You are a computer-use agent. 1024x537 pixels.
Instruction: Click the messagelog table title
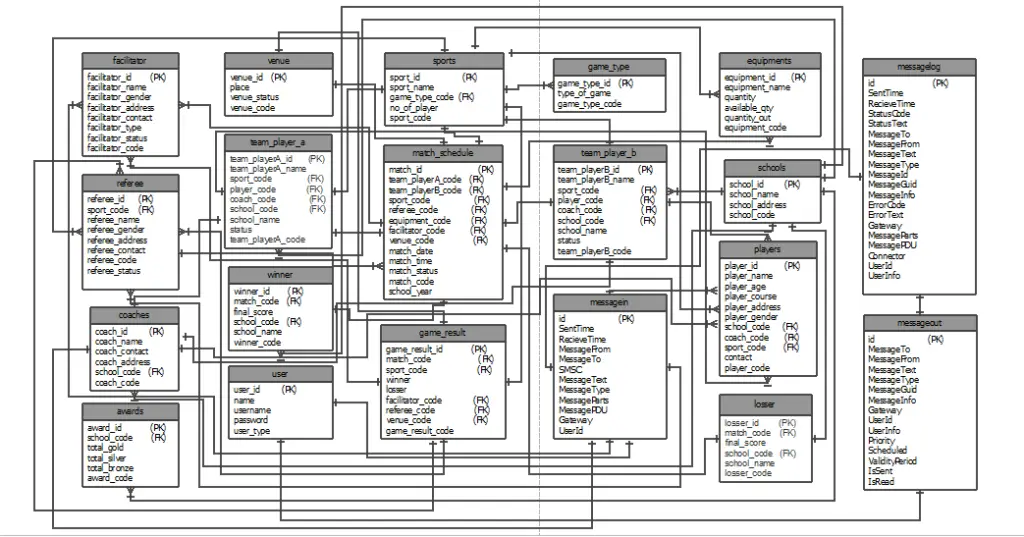pos(919,66)
